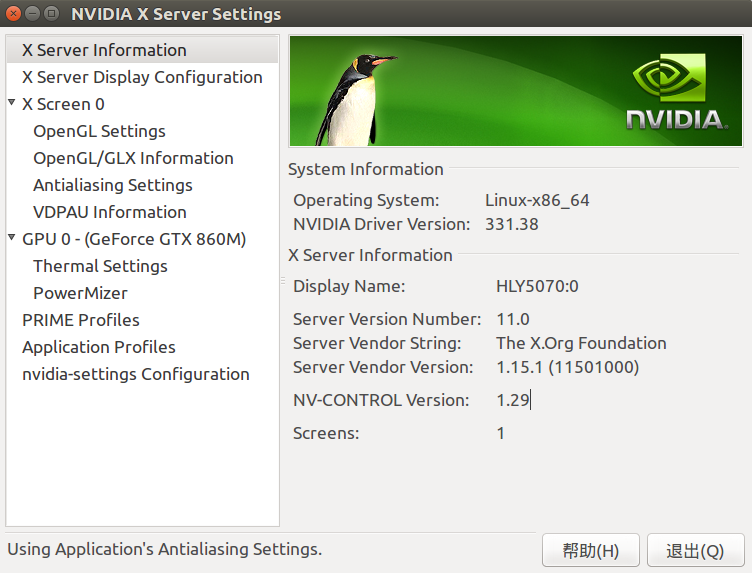Viewport: 752px width, 573px height.
Task: Open Application Profiles page
Action: click(99, 347)
